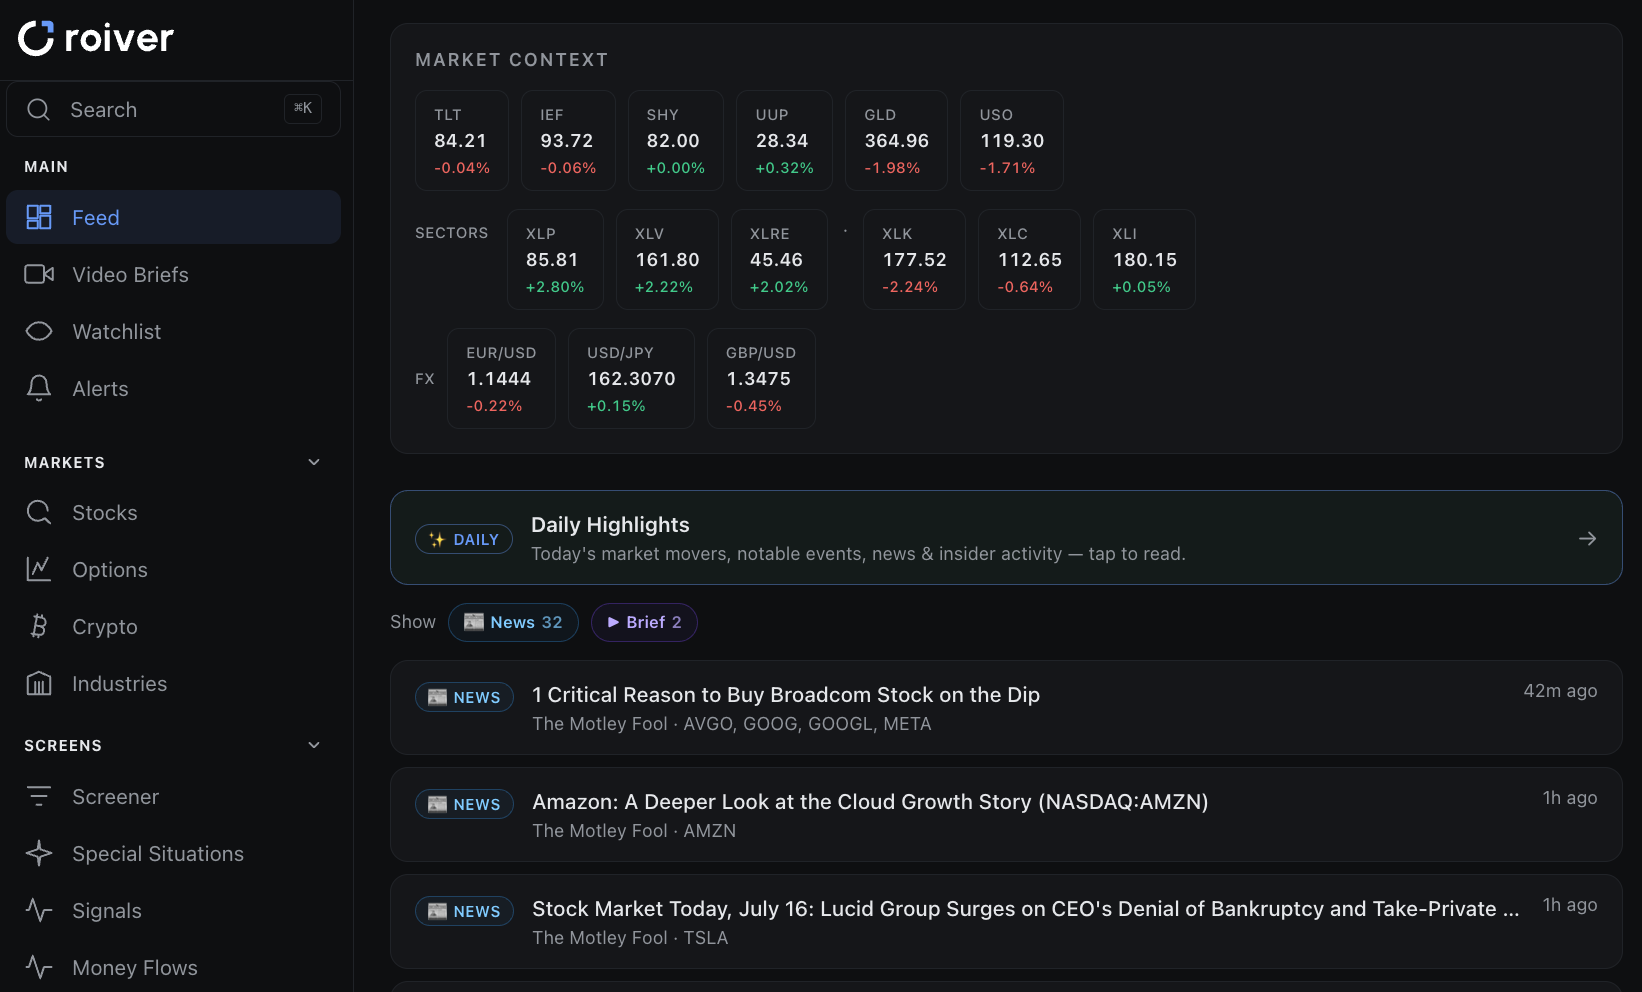Open Amazon Cloud Growth Story article
Screen dimensions: 1642x992
(1006, 814)
